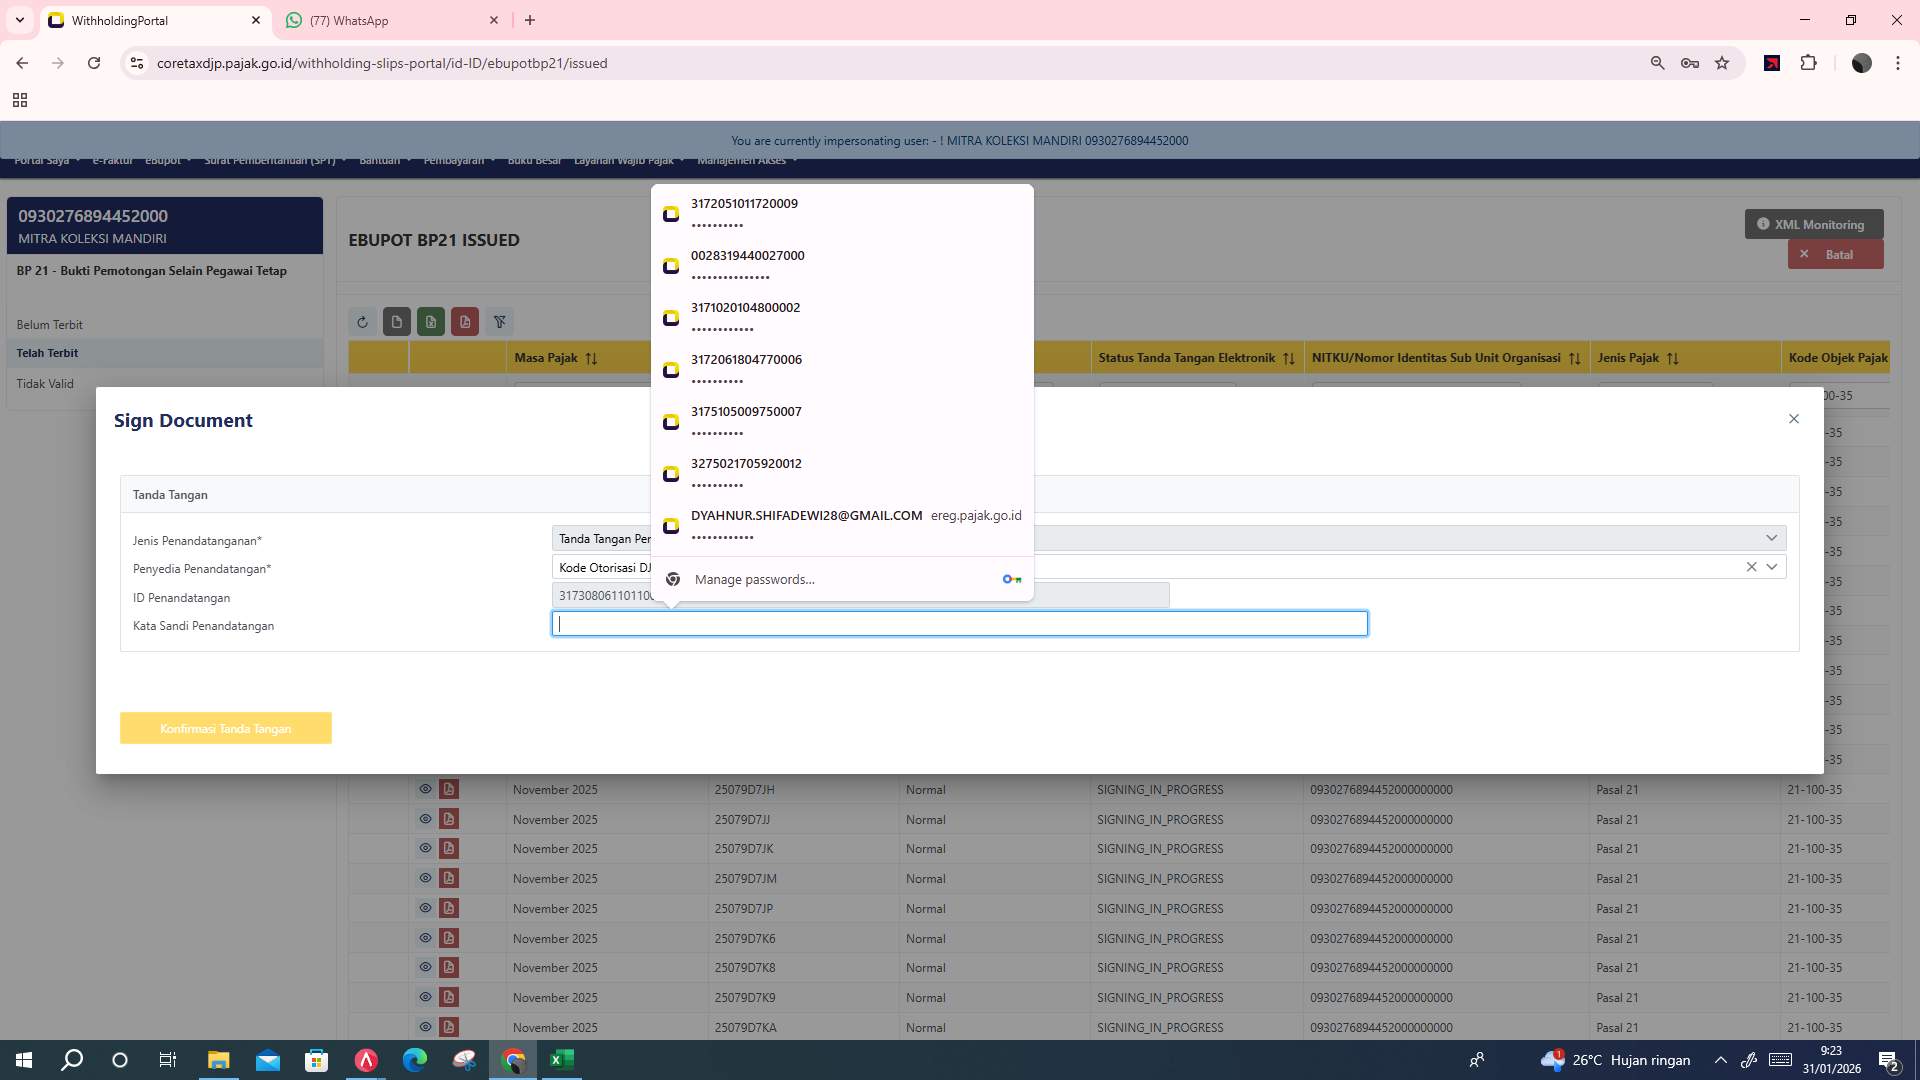The width and height of the screenshot is (1920, 1080).
Task: Expand the Penyedia Penandatangan dropdown
Action: click(x=1772, y=567)
